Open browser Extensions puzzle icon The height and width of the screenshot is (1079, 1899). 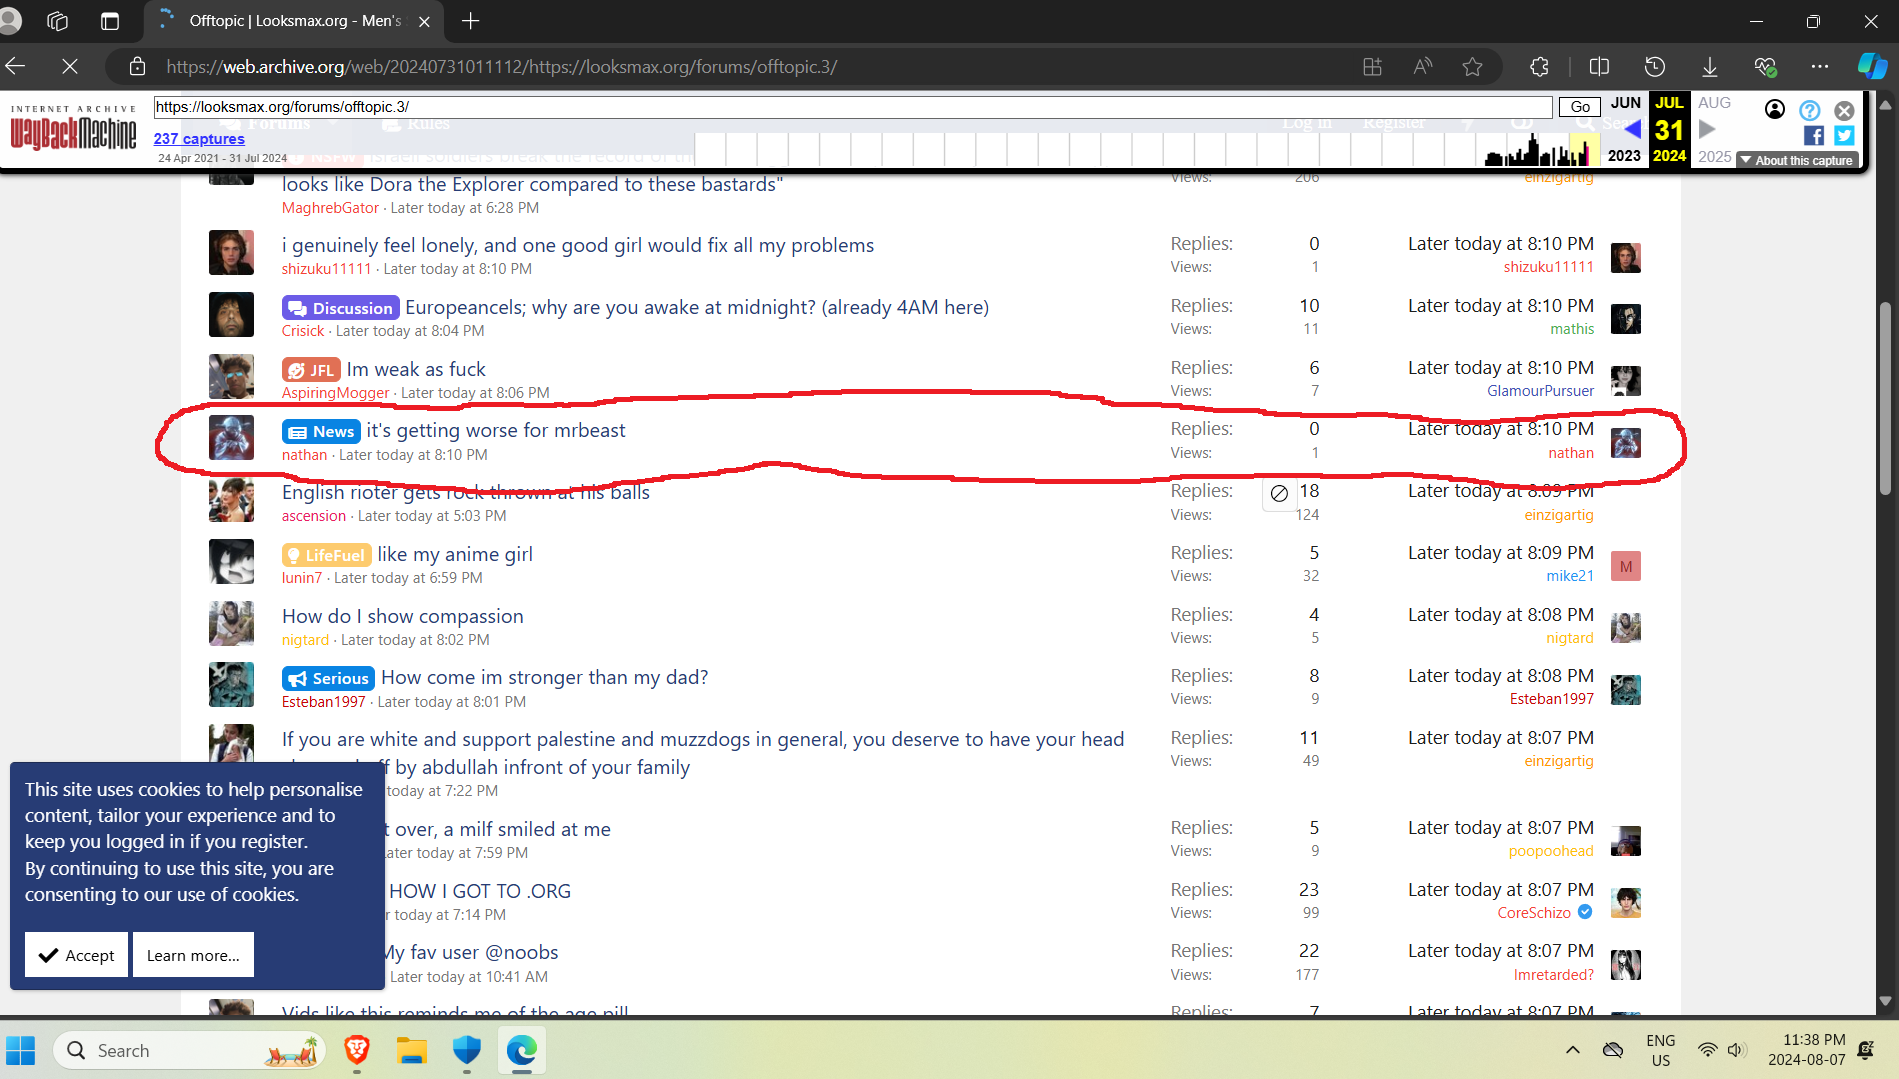tap(1539, 67)
